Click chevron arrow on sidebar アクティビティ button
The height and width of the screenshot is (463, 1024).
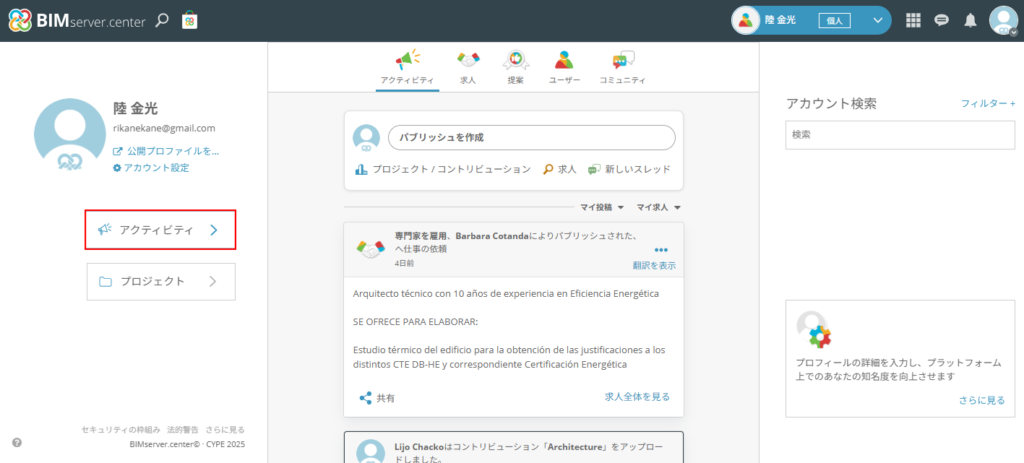point(213,230)
